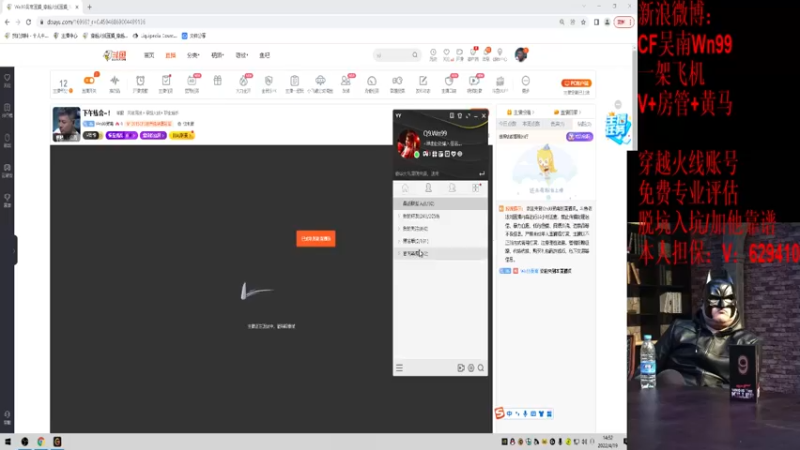Open the heart follow icon in site header
800x450 pixels.
coord(446,53)
